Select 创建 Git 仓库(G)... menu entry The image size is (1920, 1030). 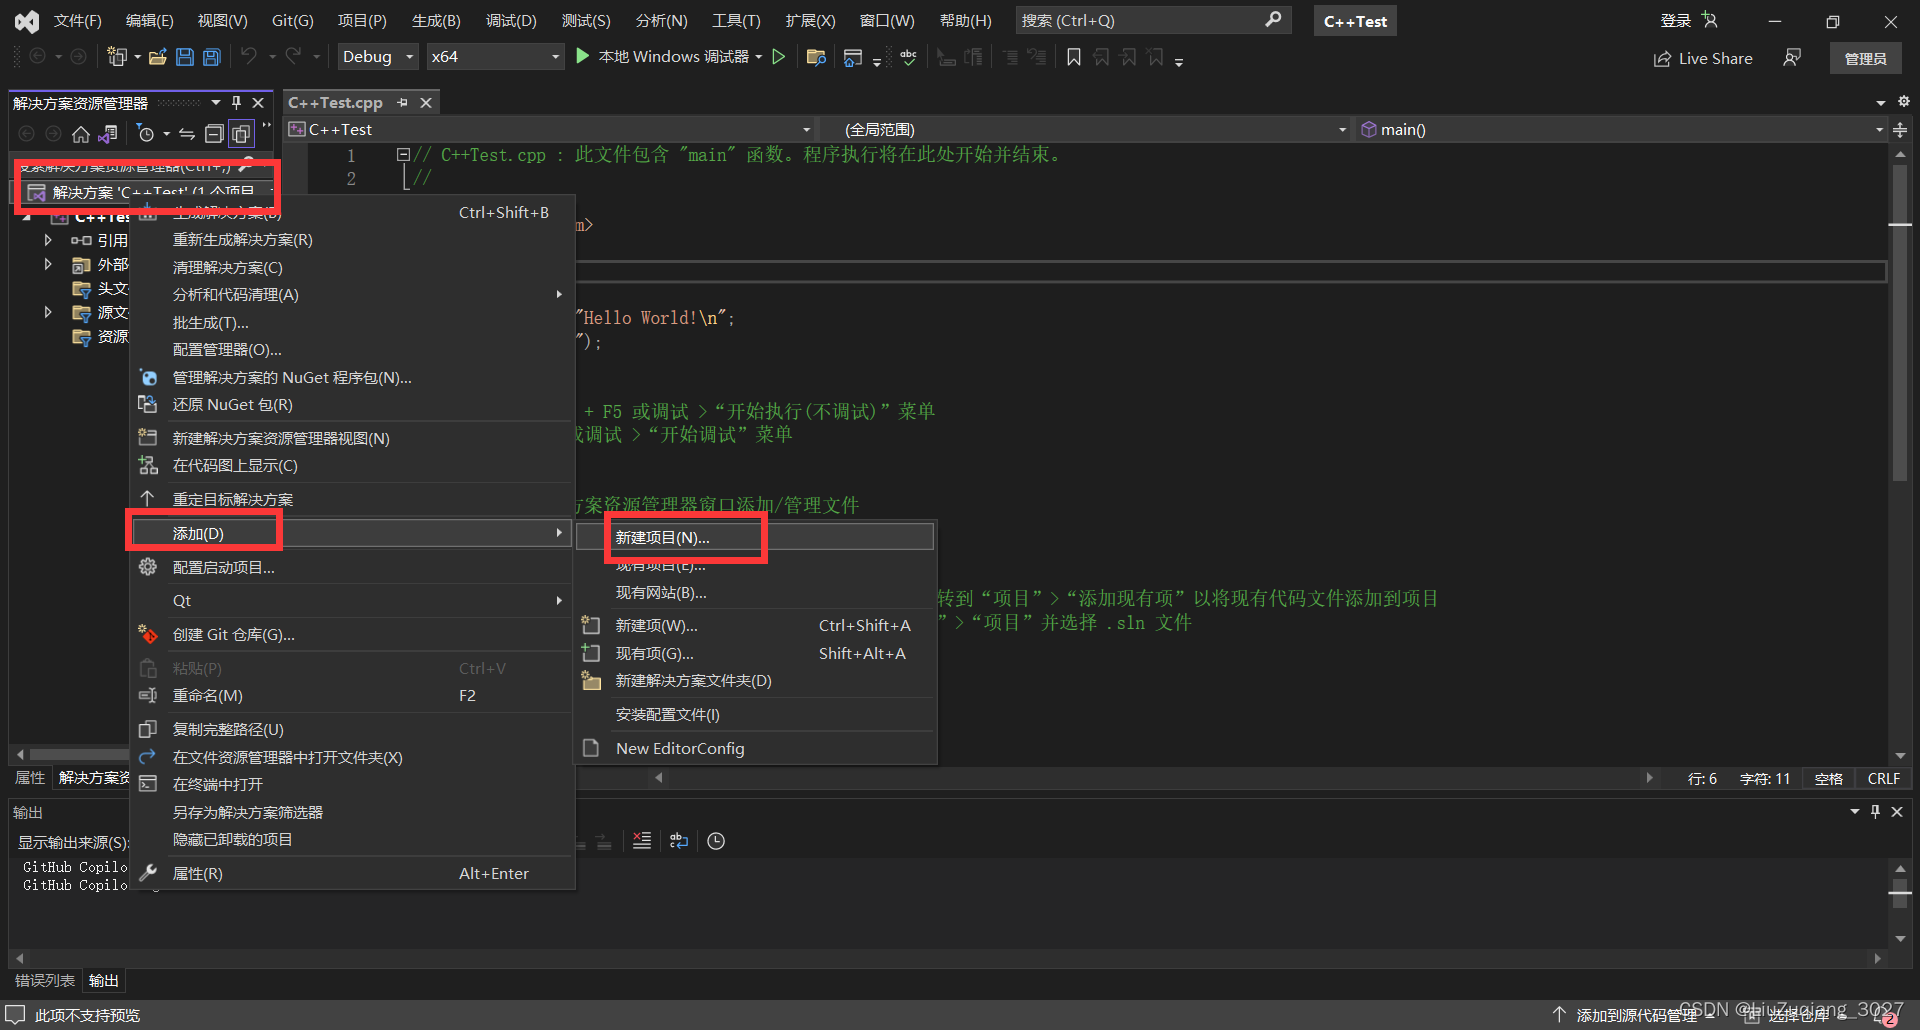click(353, 634)
